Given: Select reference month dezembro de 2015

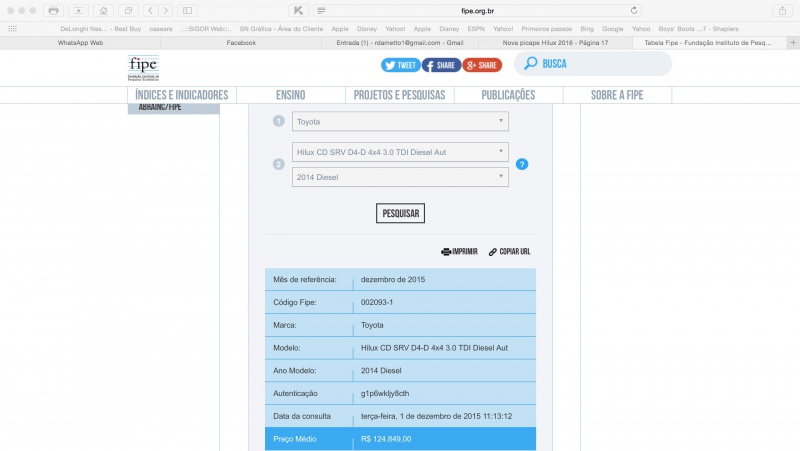Looking at the screenshot, I should [393, 280].
